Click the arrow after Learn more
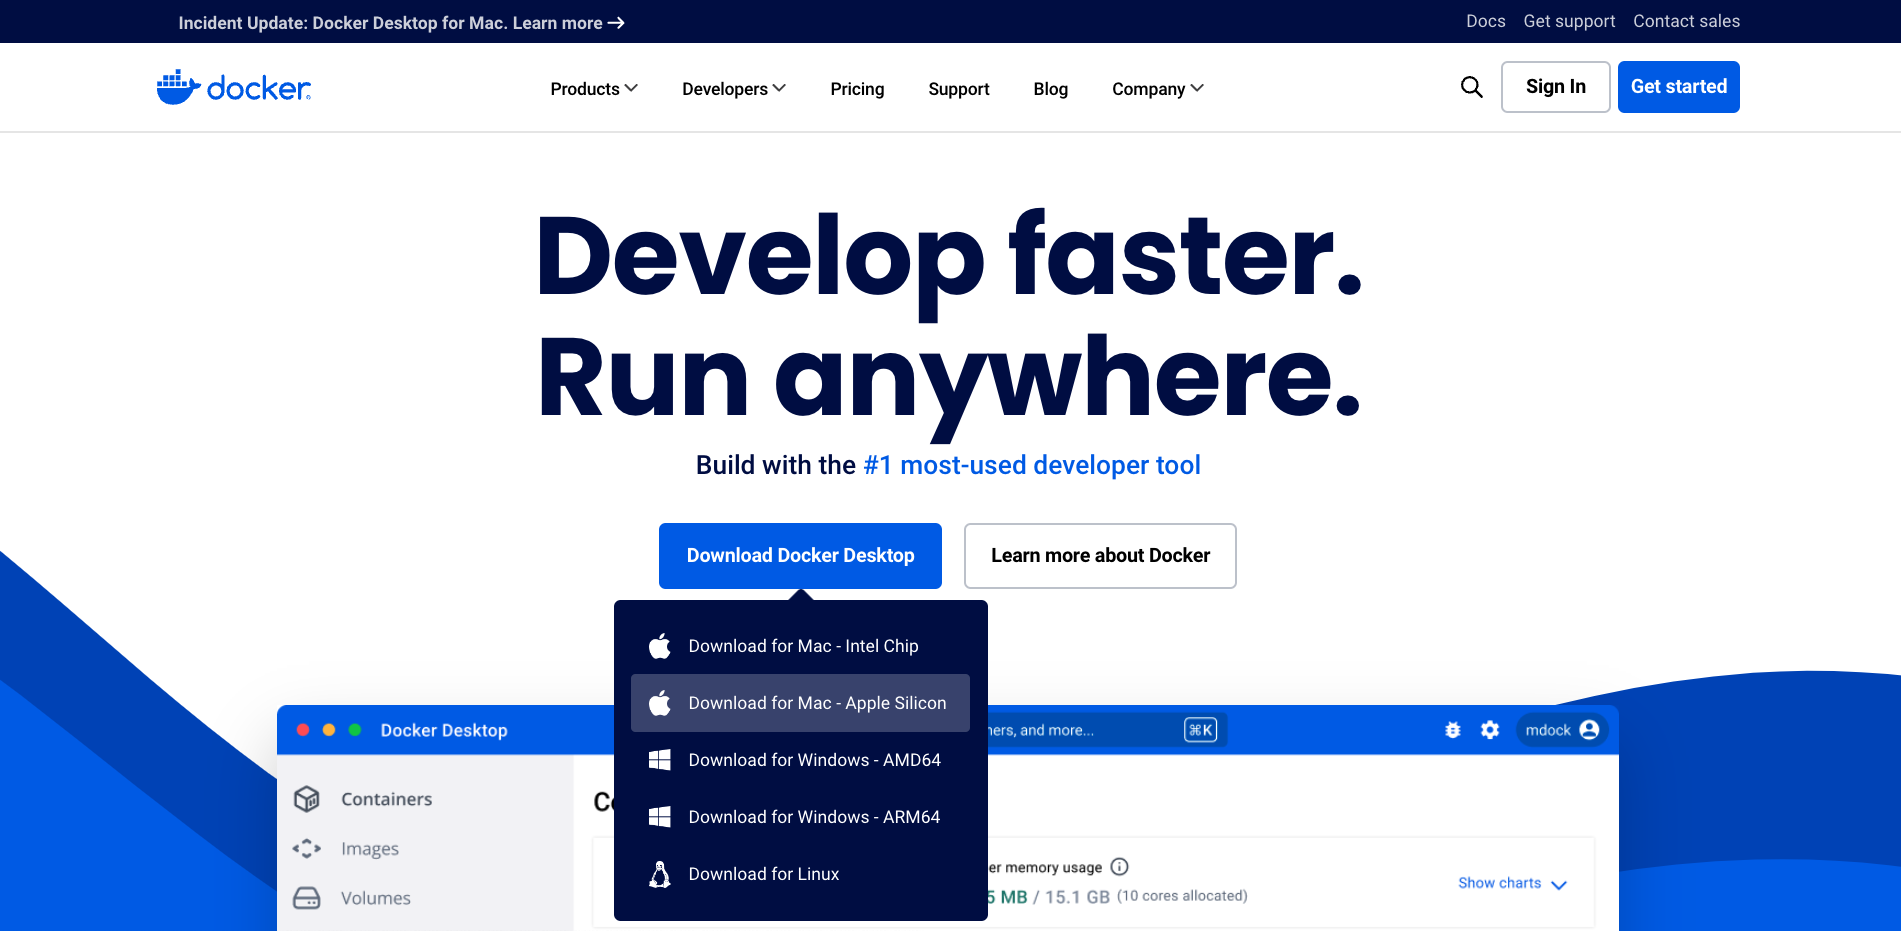 coord(616,23)
